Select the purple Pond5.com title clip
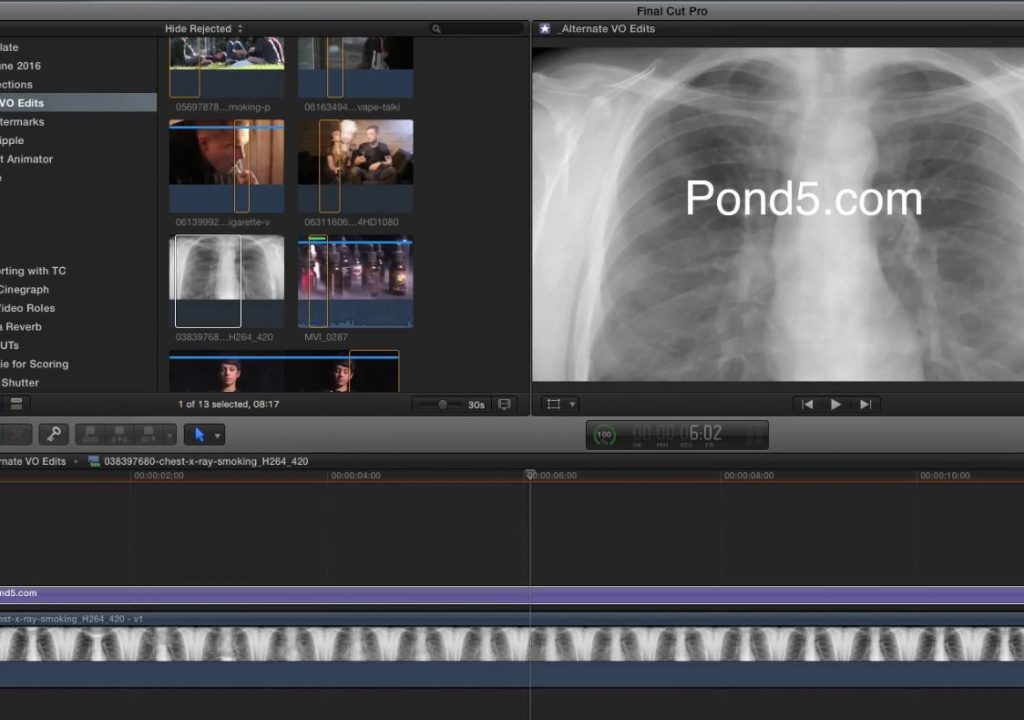 tap(512, 594)
